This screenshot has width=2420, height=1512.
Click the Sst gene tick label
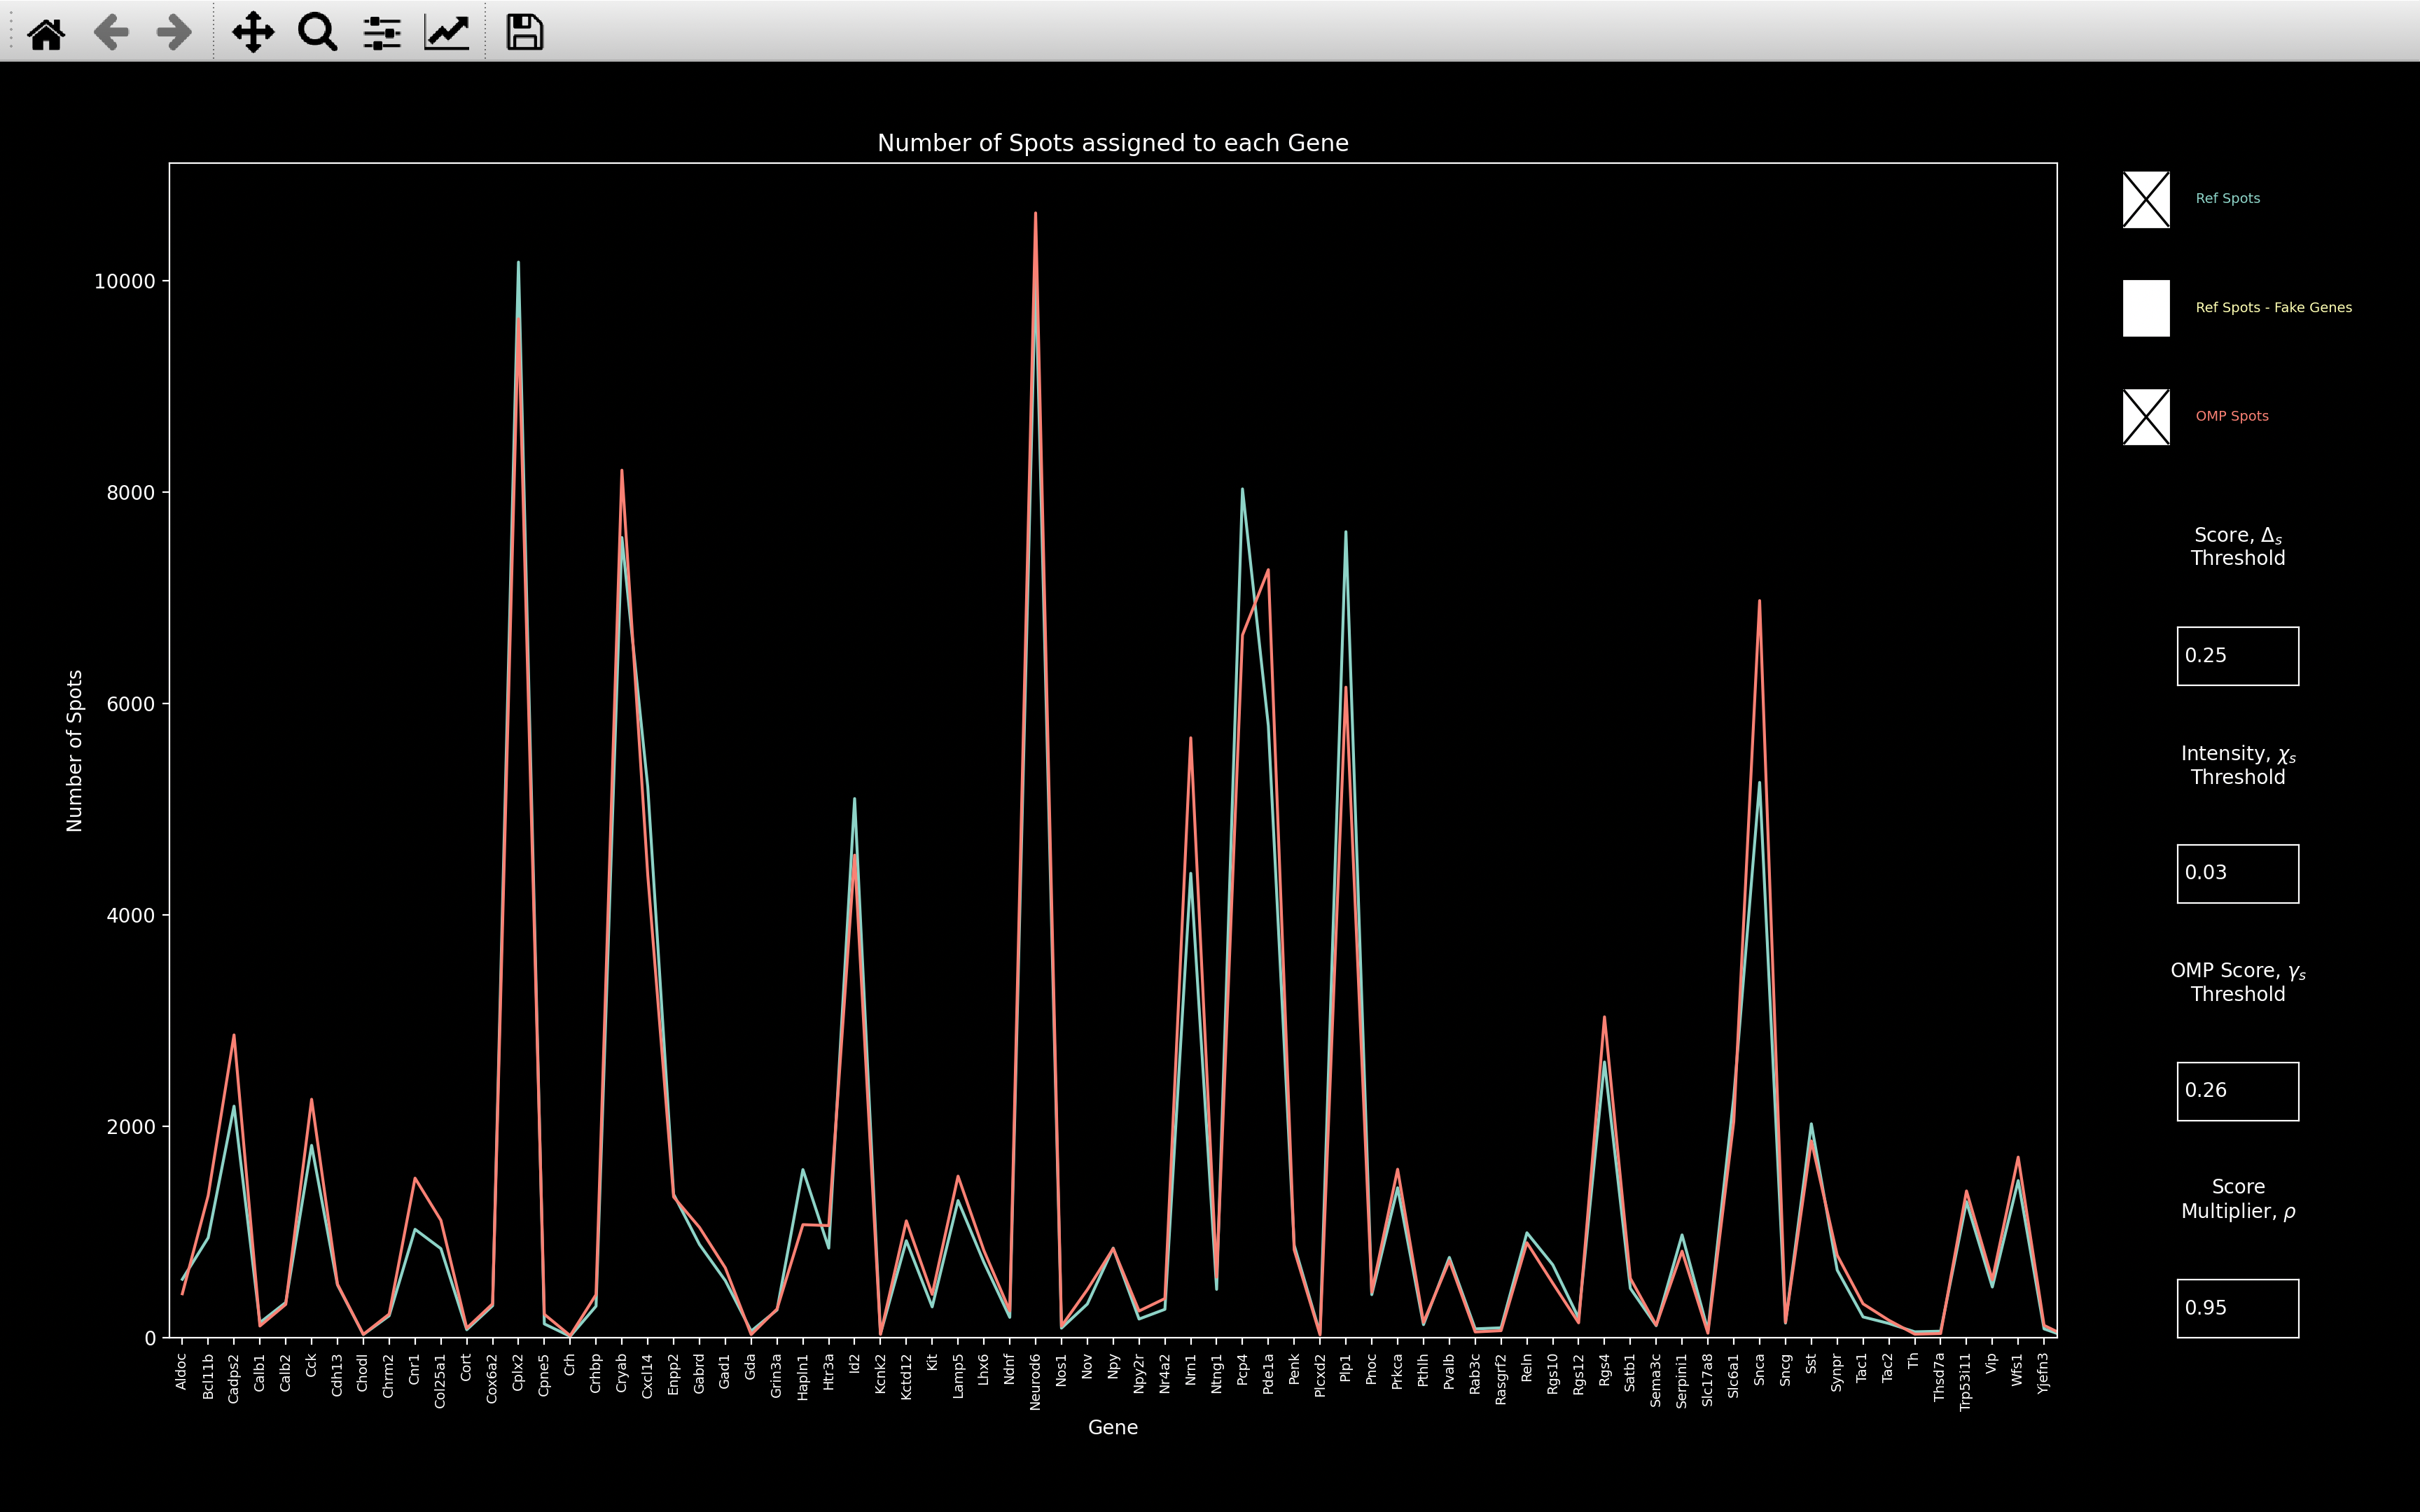tap(1811, 1364)
